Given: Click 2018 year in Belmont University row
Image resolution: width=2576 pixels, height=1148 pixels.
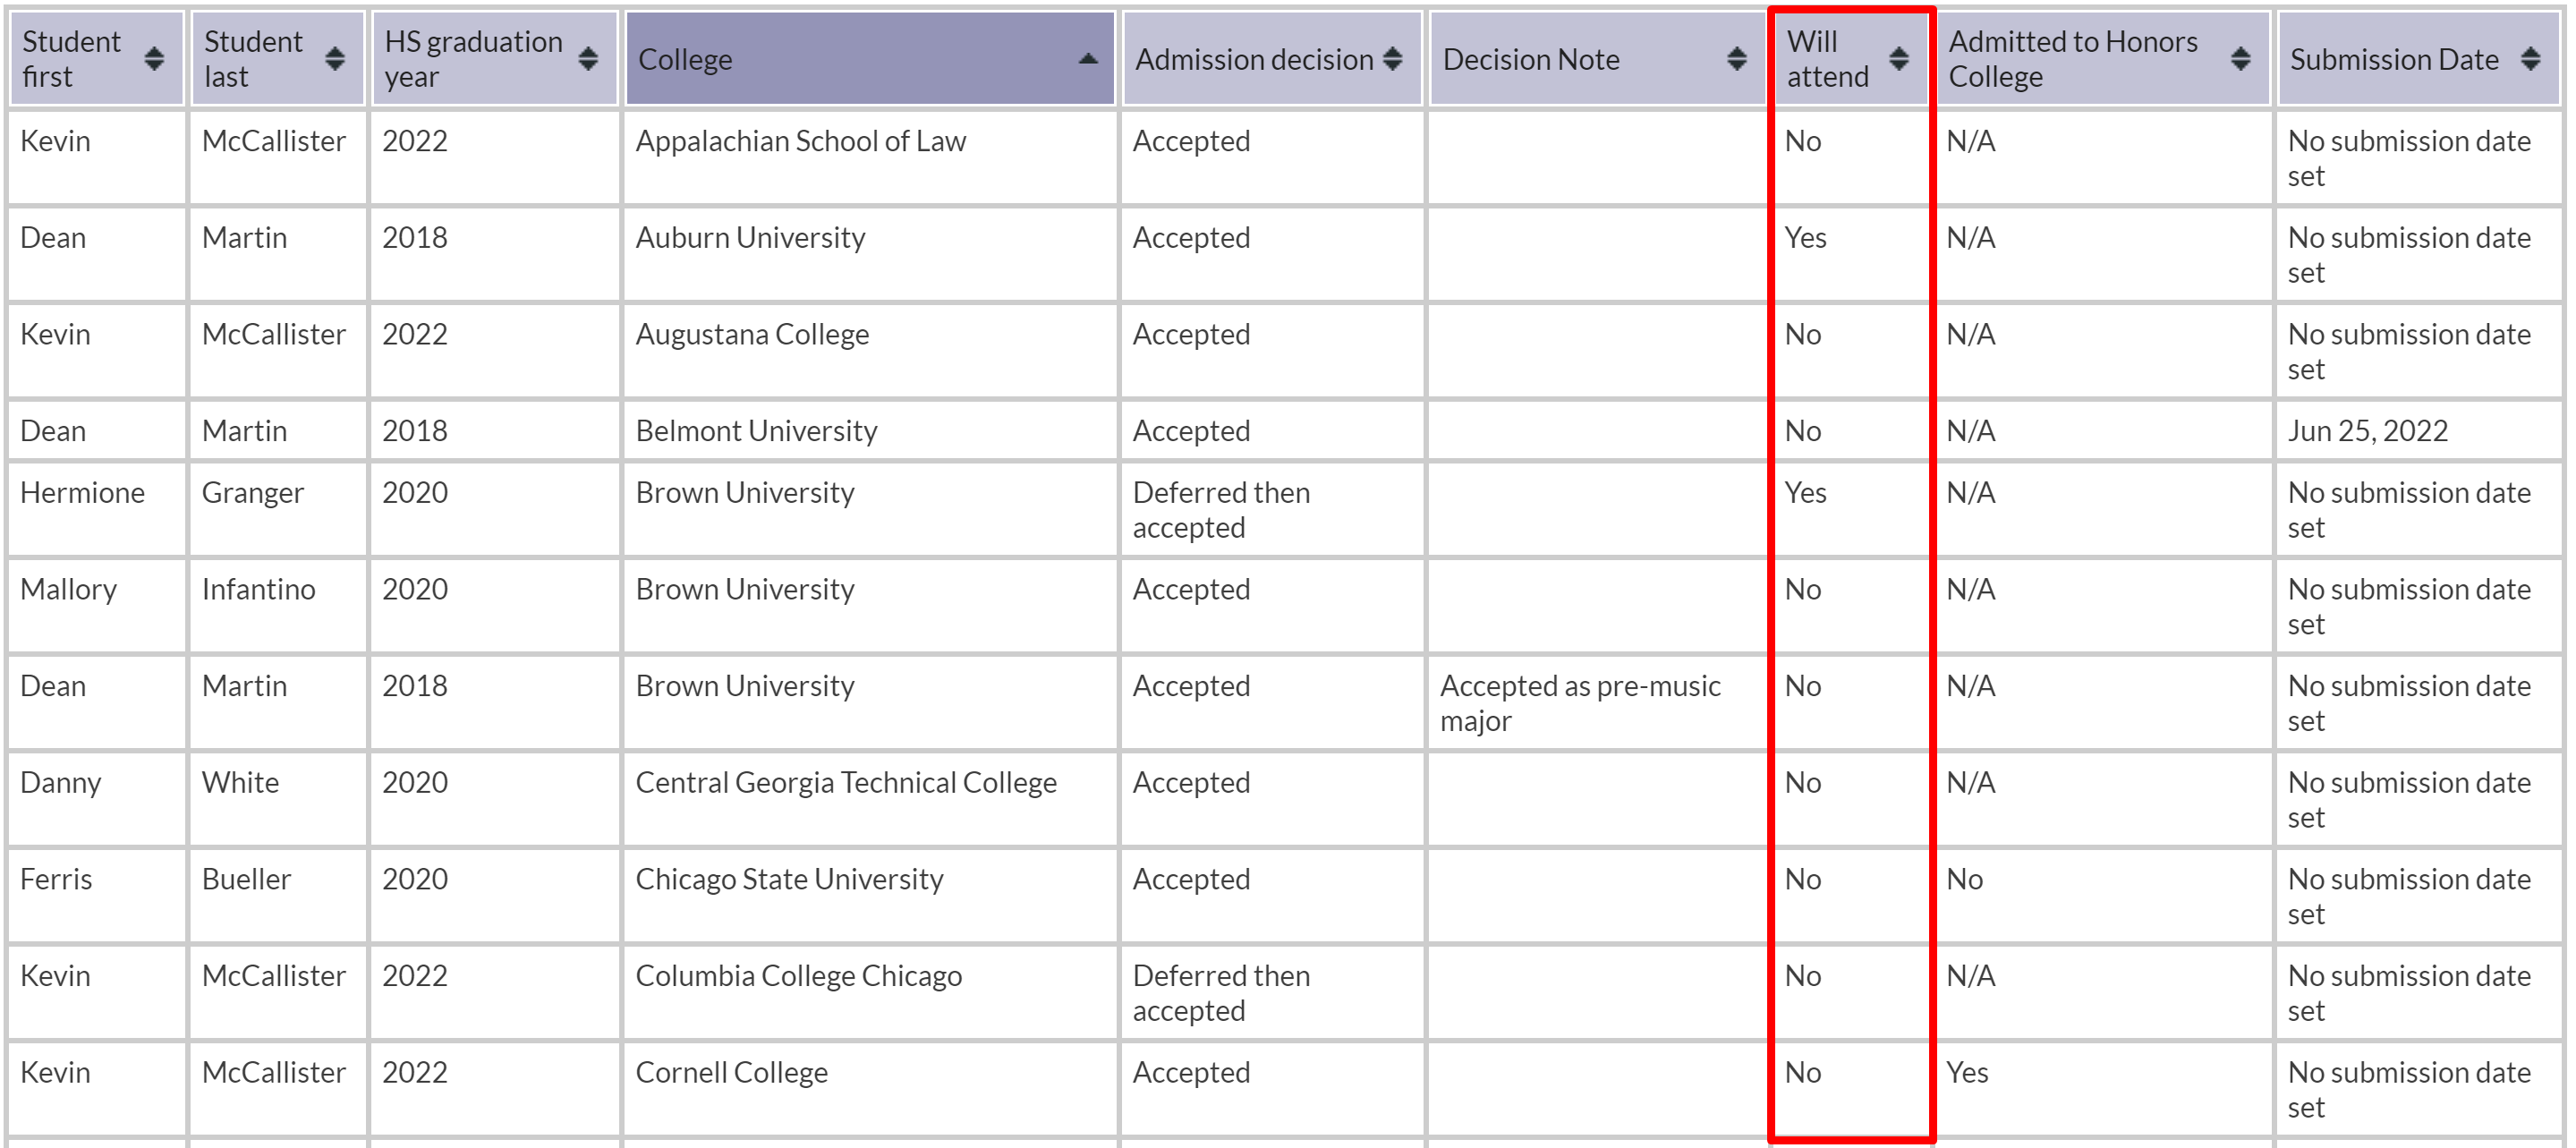Looking at the screenshot, I should (415, 431).
